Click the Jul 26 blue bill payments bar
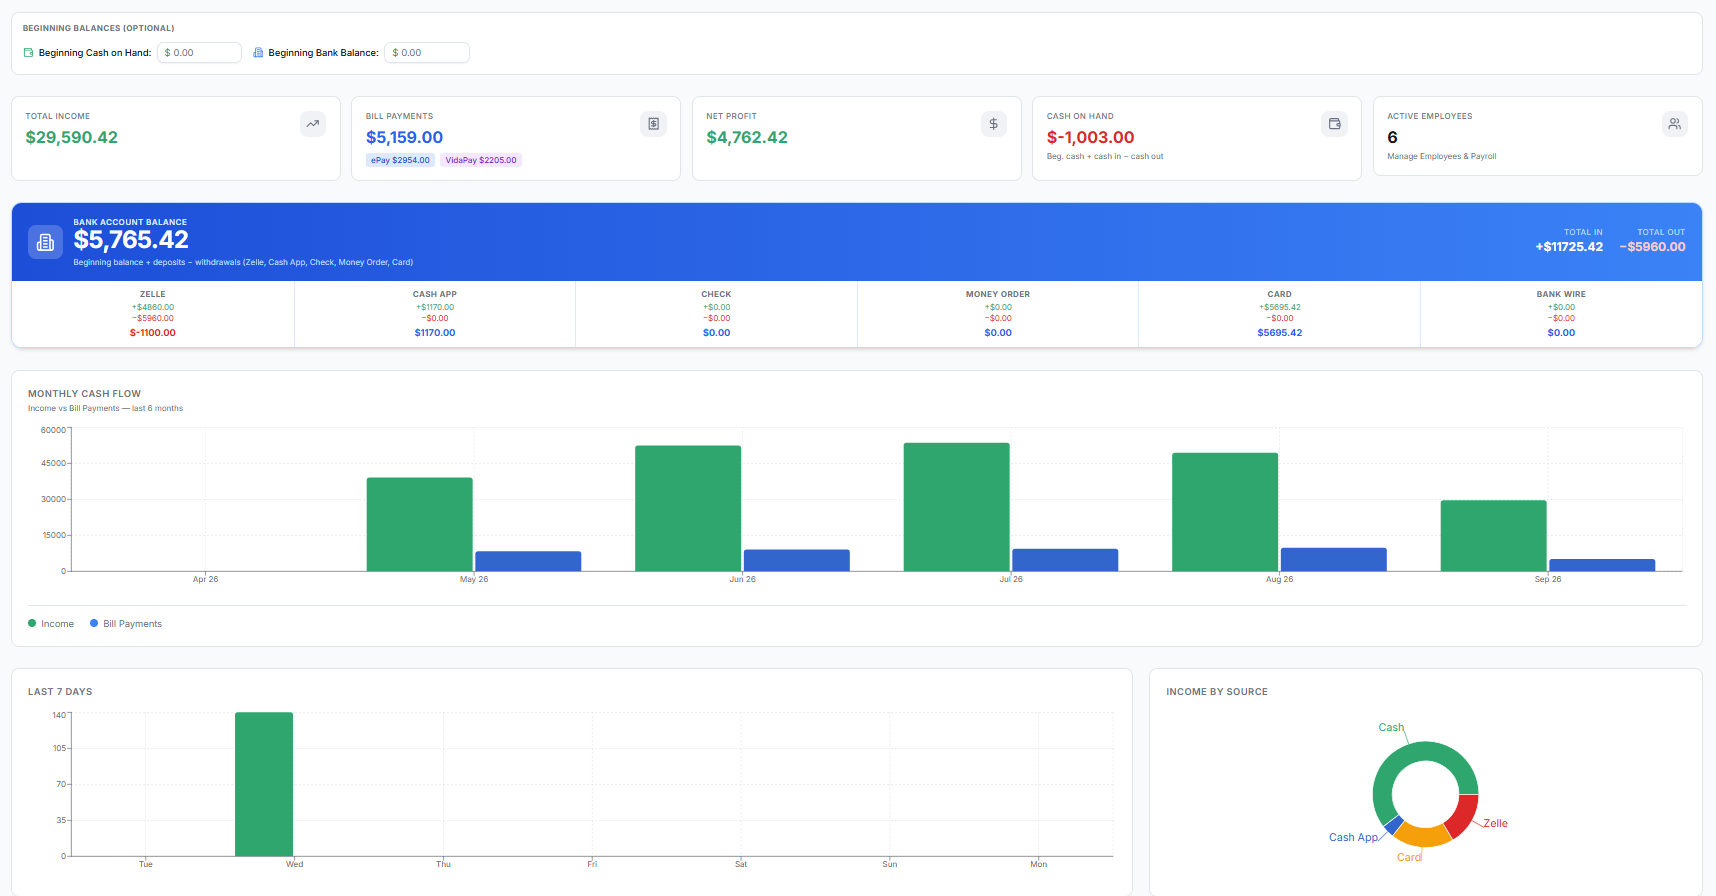The width and height of the screenshot is (1716, 896). click(1065, 560)
